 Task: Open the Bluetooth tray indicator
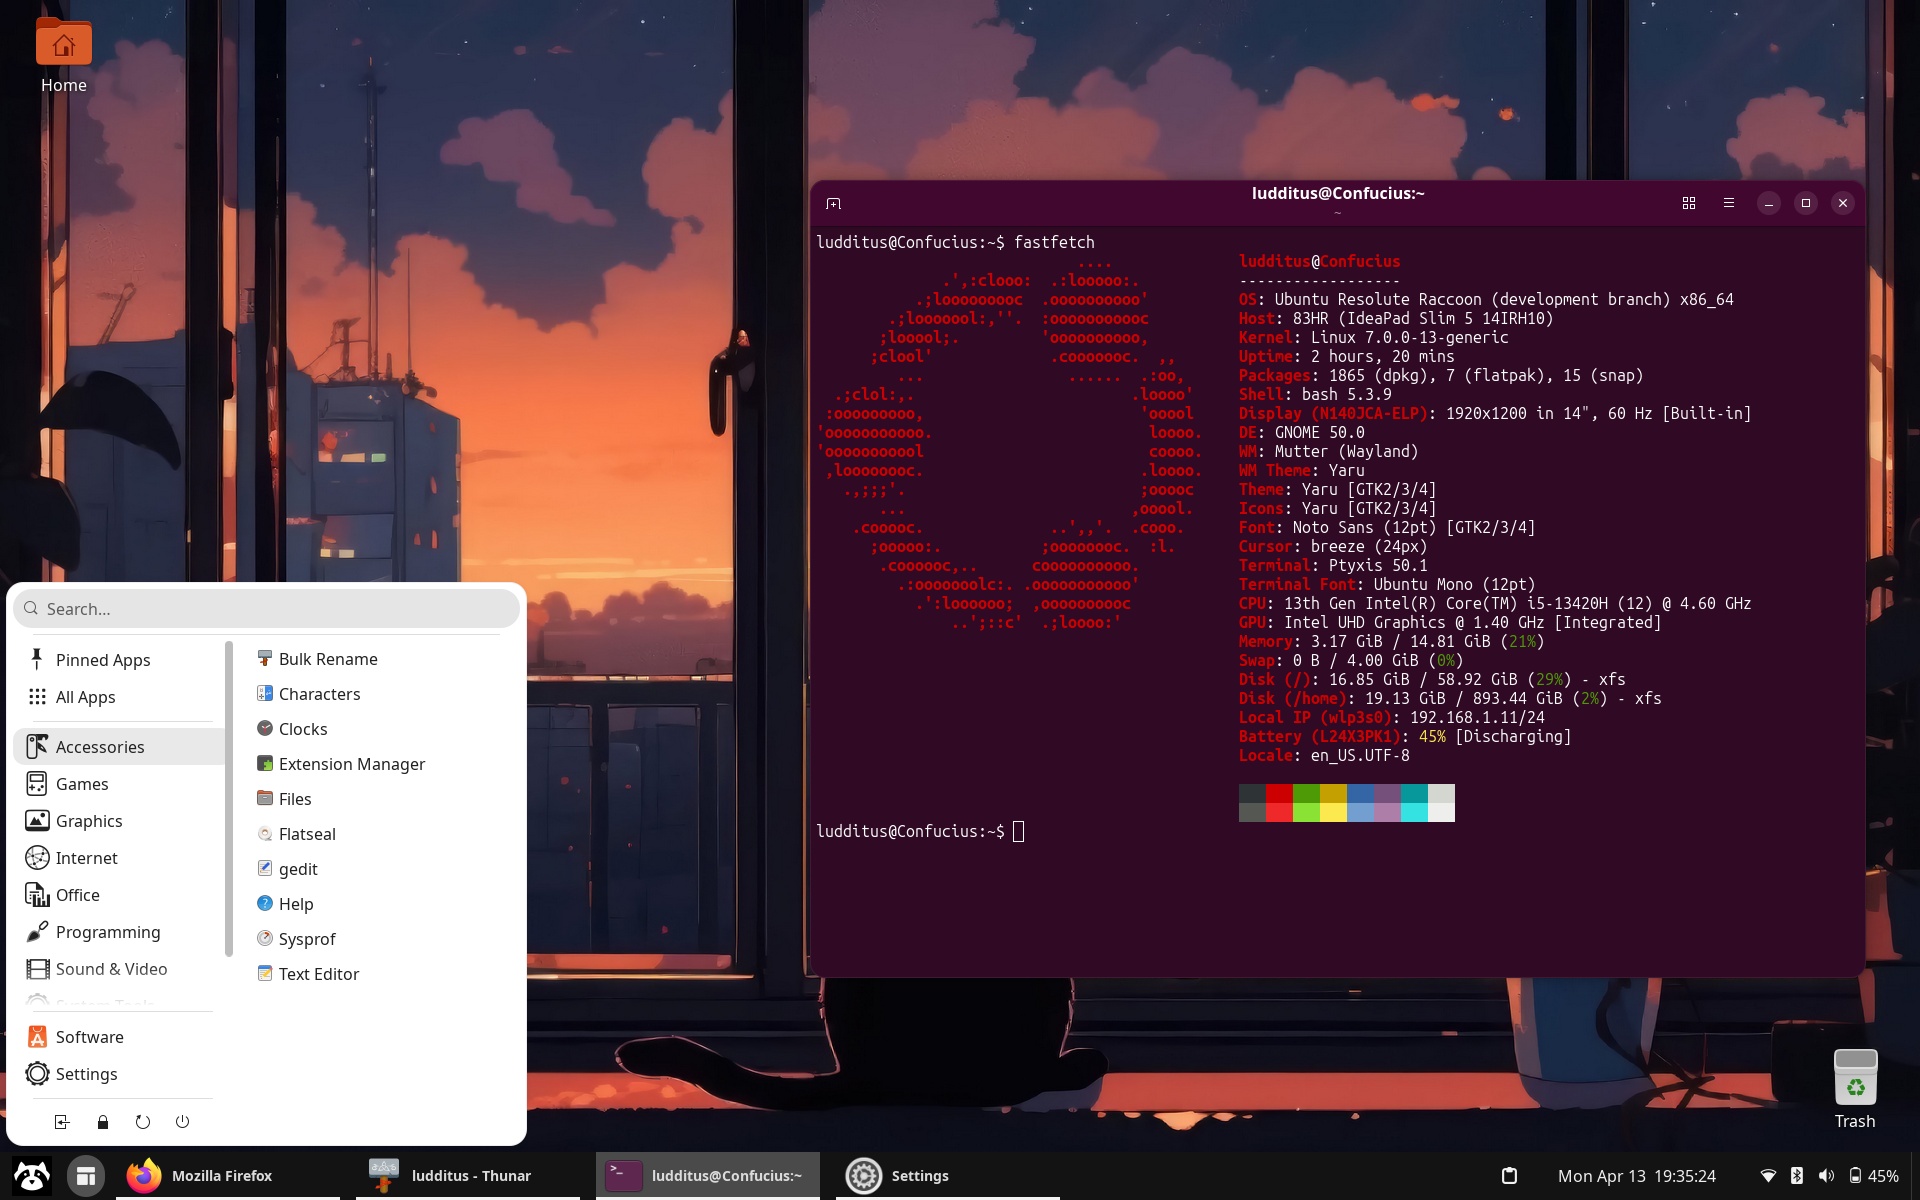(x=1797, y=1176)
